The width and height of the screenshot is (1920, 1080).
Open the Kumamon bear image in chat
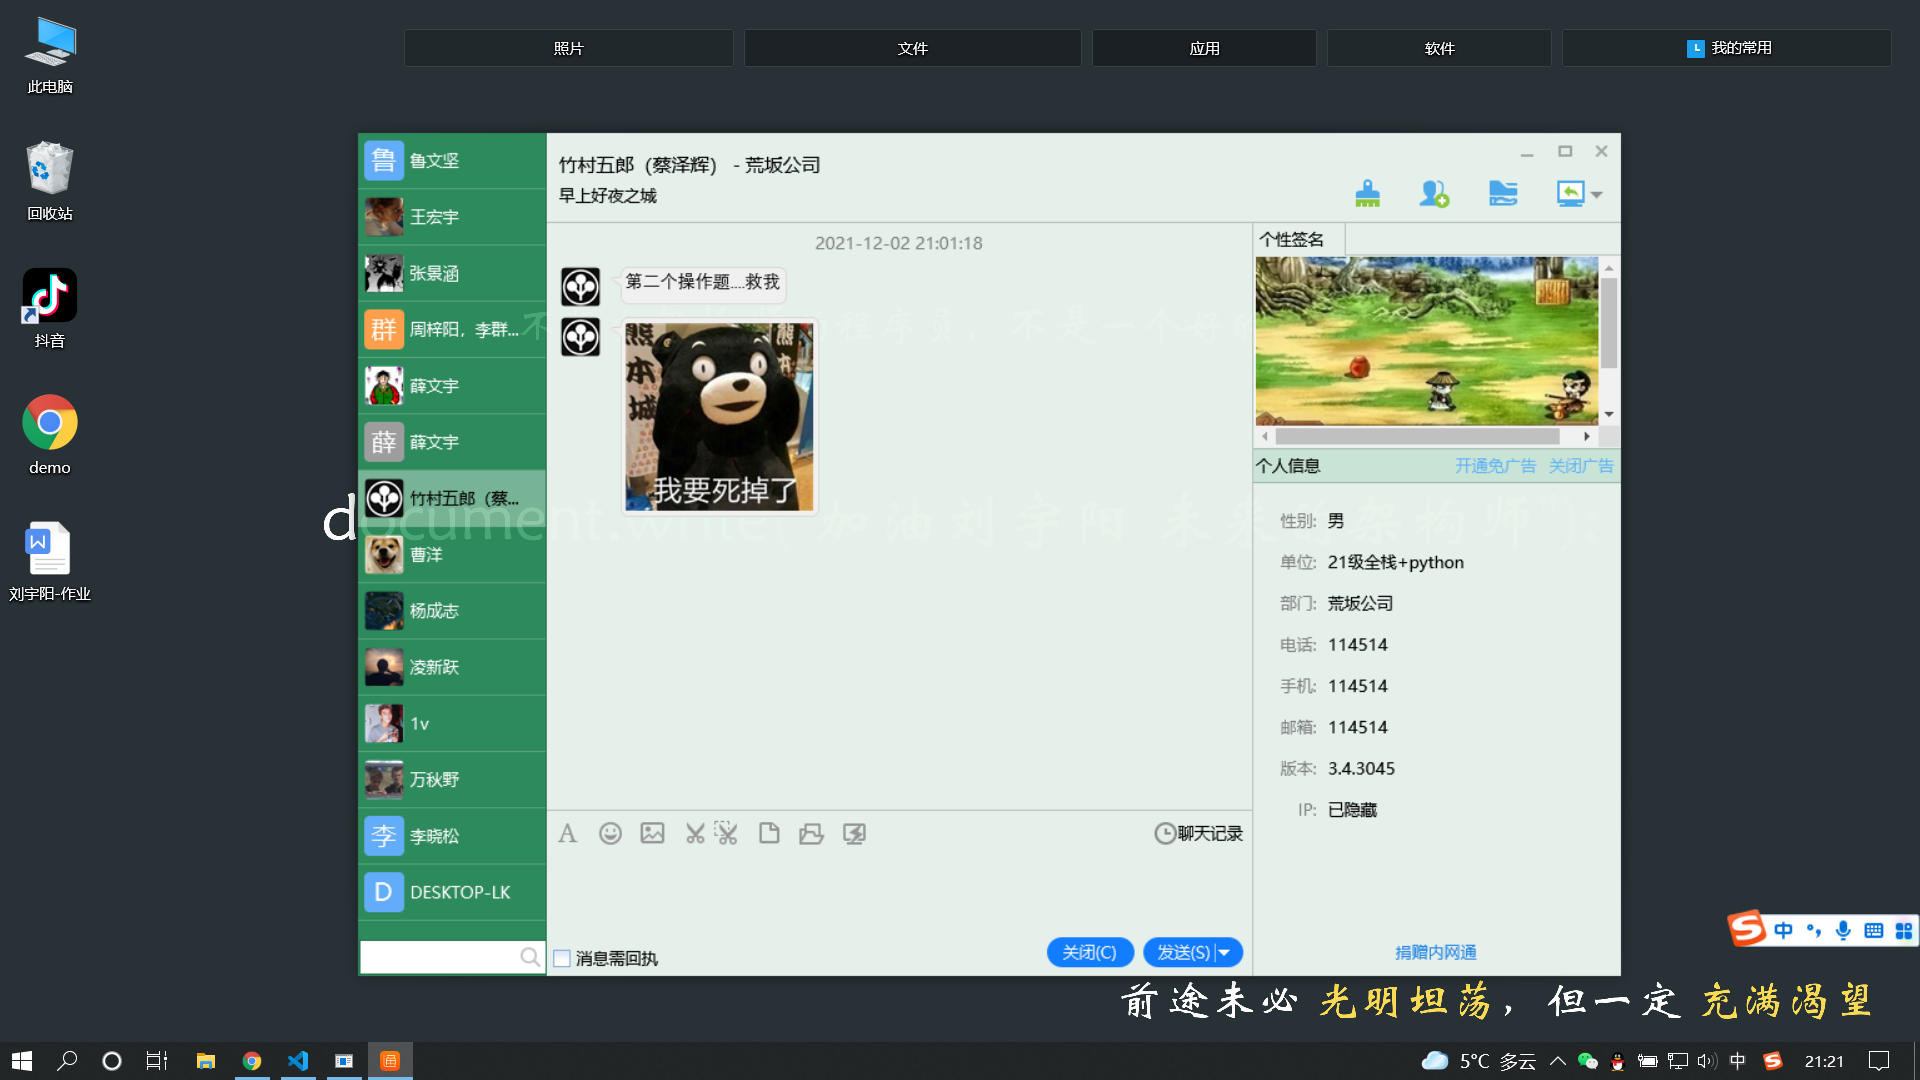[x=719, y=416]
